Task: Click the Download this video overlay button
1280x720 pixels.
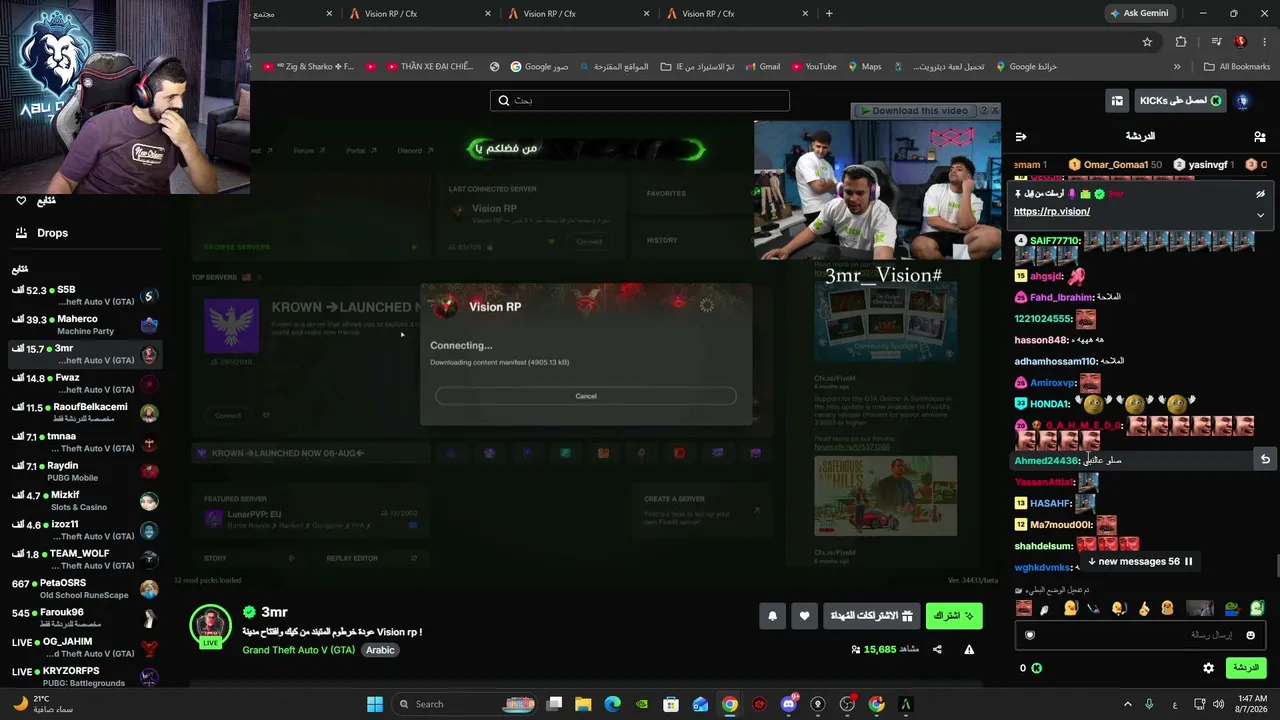Action: tap(916, 111)
